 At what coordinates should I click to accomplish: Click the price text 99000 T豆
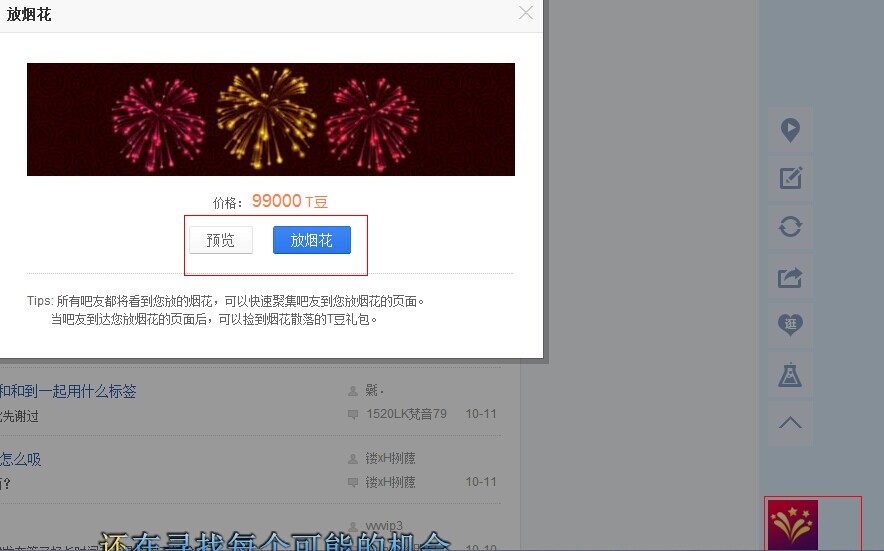290,201
